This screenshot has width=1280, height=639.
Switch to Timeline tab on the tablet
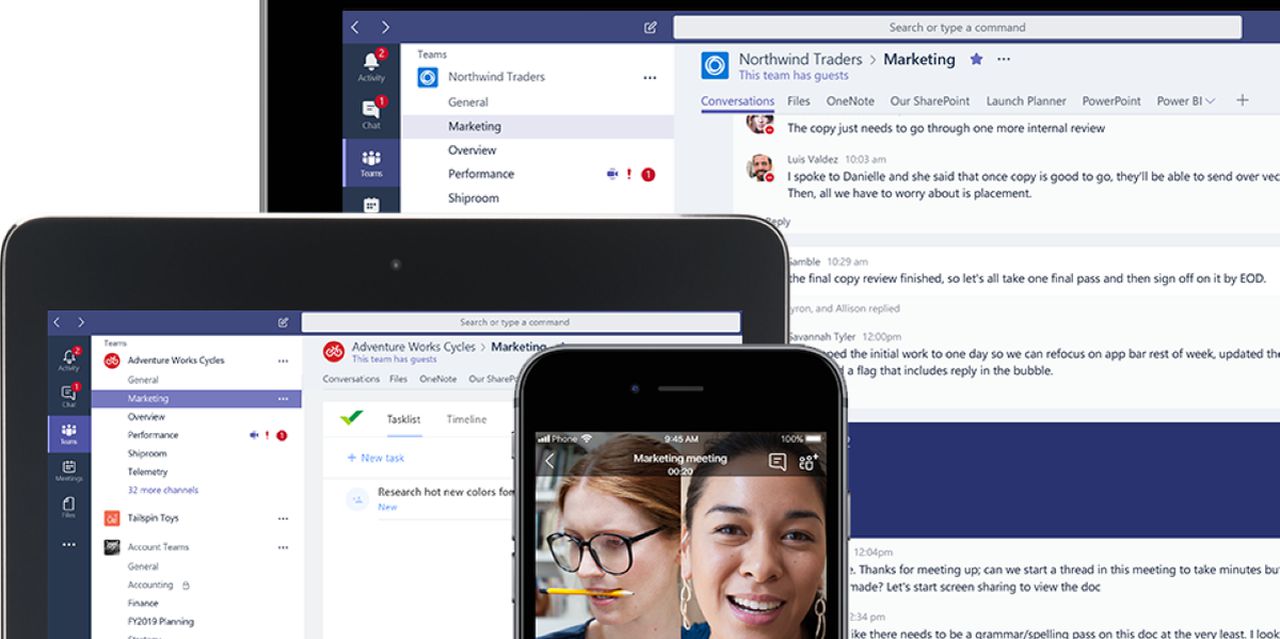(467, 419)
